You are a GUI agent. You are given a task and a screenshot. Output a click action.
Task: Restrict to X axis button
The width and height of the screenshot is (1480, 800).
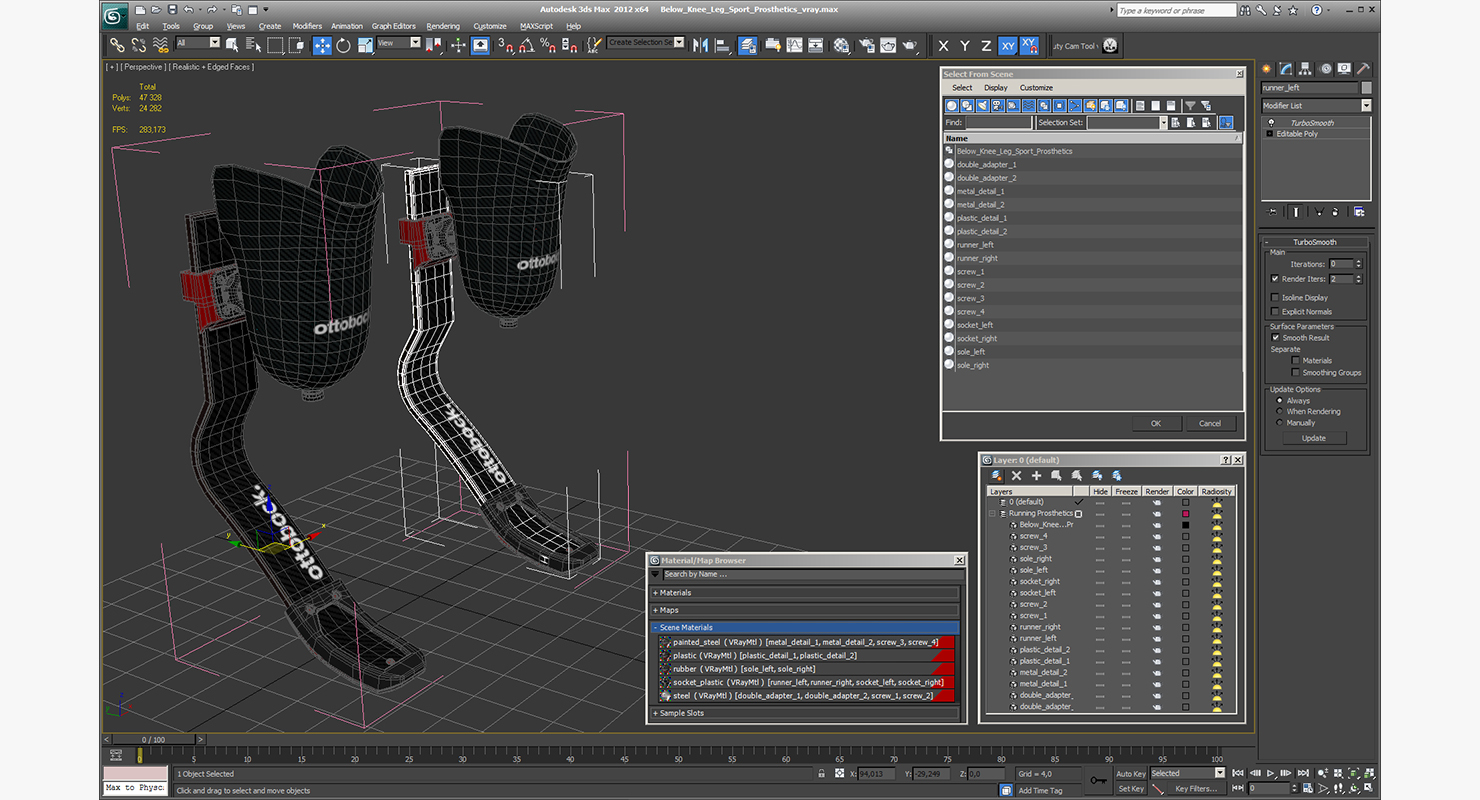tap(943, 45)
